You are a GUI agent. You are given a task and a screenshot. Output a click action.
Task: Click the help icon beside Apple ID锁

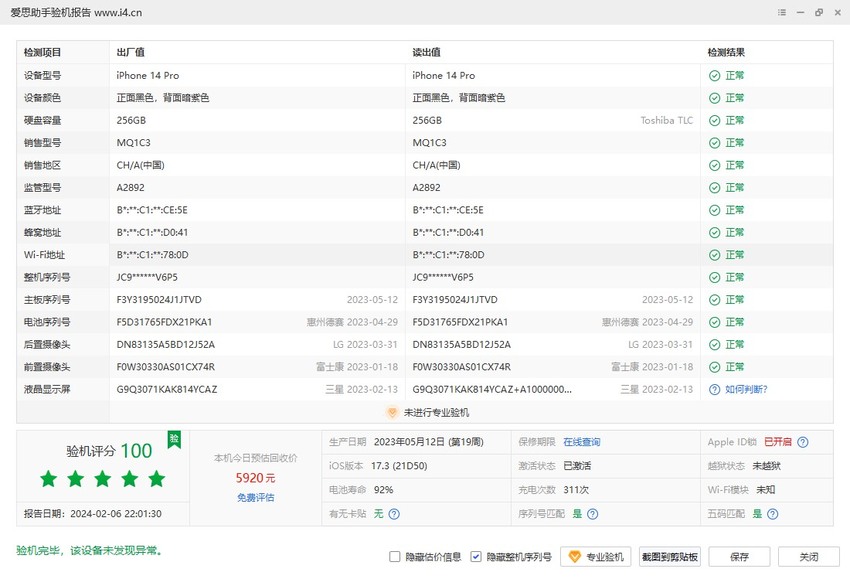tap(803, 442)
